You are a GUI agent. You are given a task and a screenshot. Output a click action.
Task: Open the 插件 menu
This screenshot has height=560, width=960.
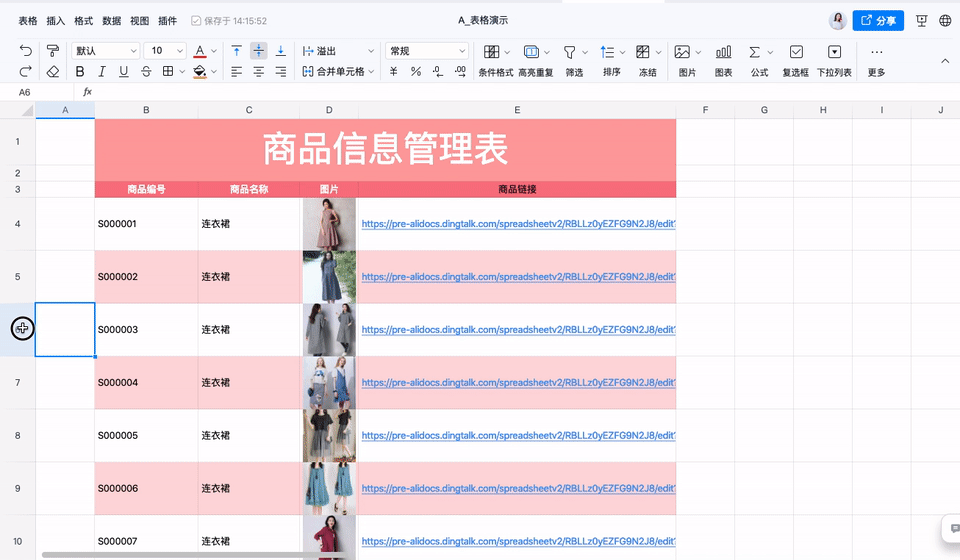(x=168, y=21)
